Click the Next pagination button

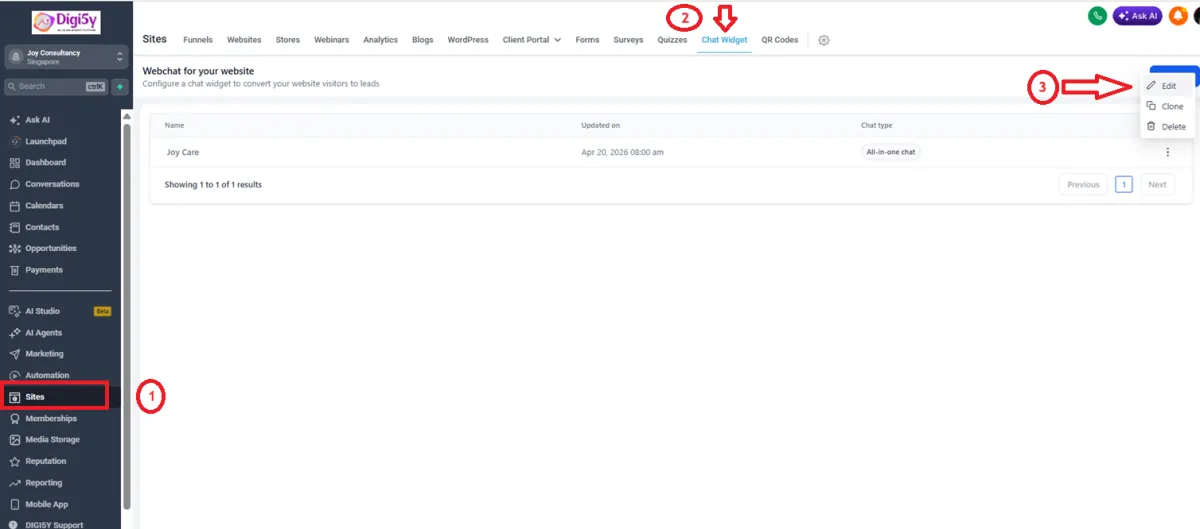[1157, 184]
